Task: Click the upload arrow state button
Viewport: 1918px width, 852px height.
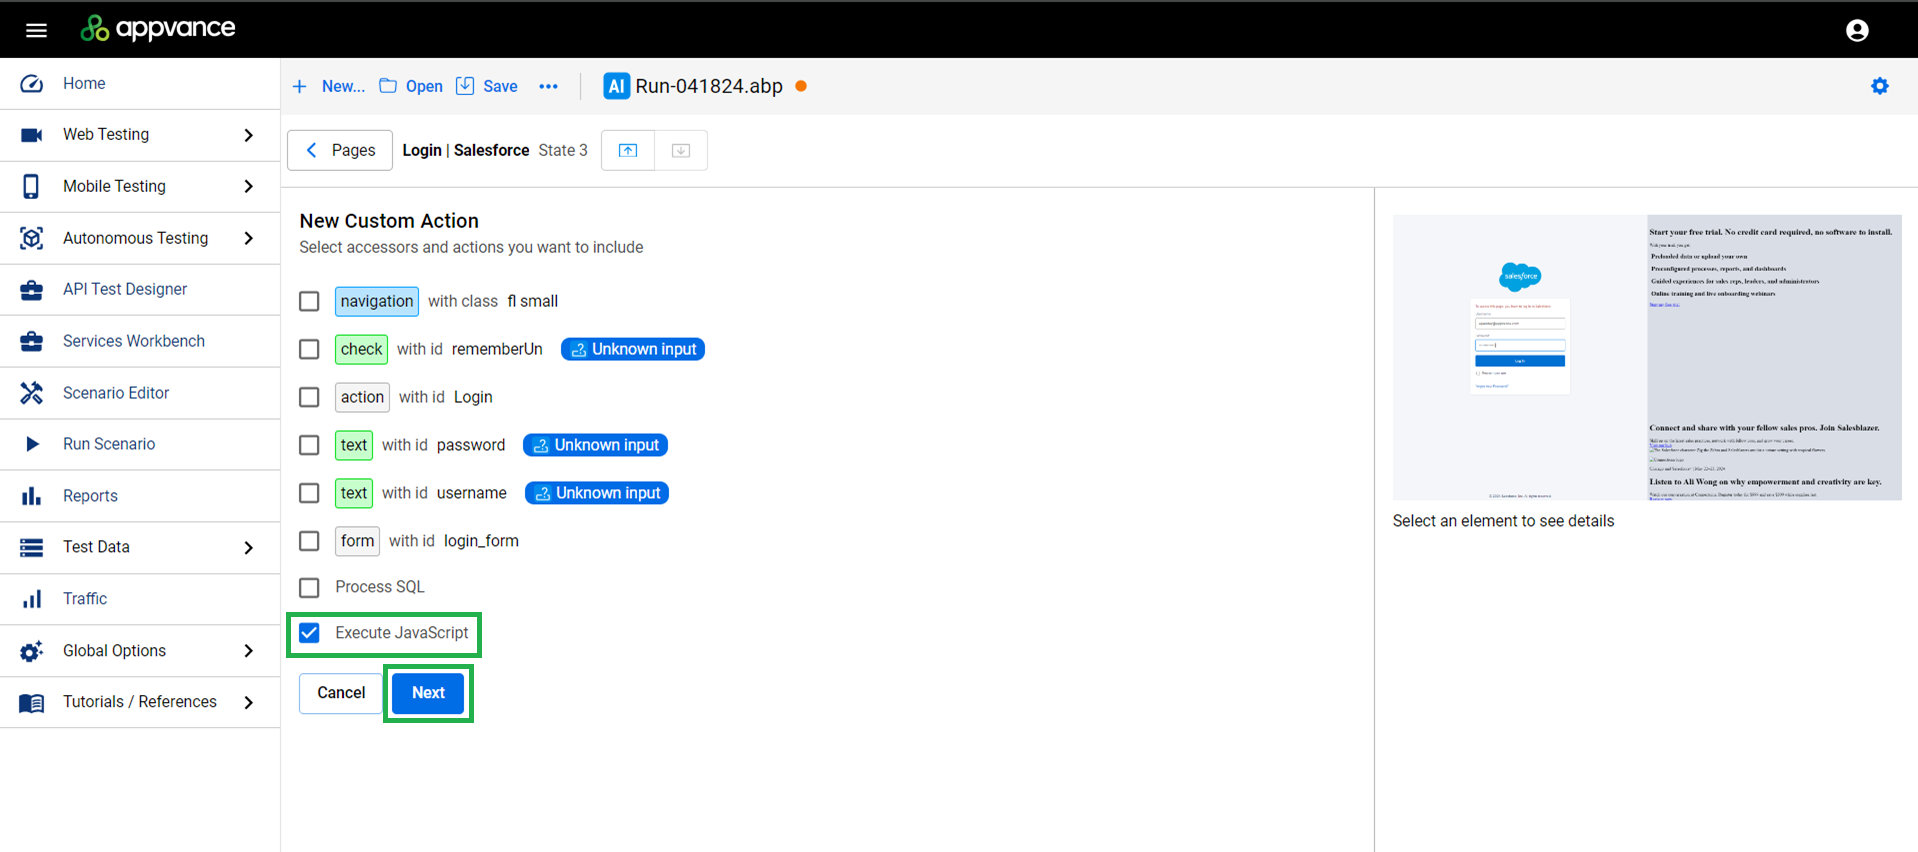Action: pos(628,150)
